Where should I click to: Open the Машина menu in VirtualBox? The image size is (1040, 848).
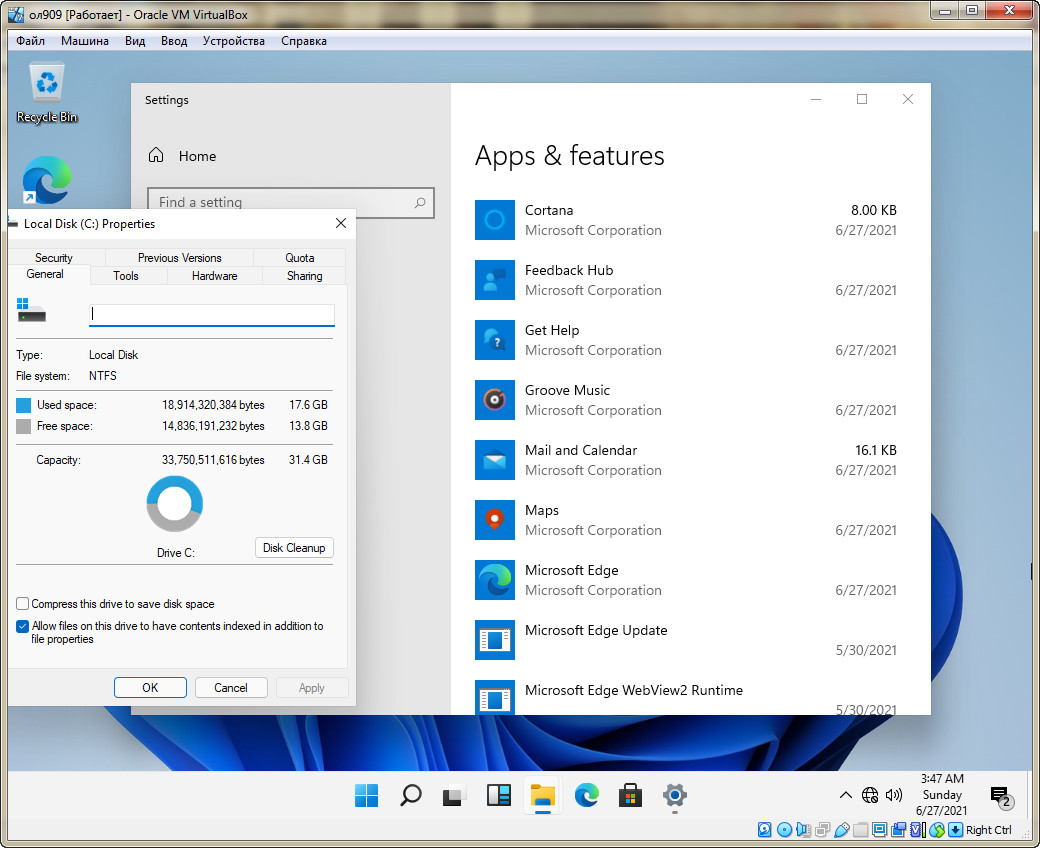point(85,41)
